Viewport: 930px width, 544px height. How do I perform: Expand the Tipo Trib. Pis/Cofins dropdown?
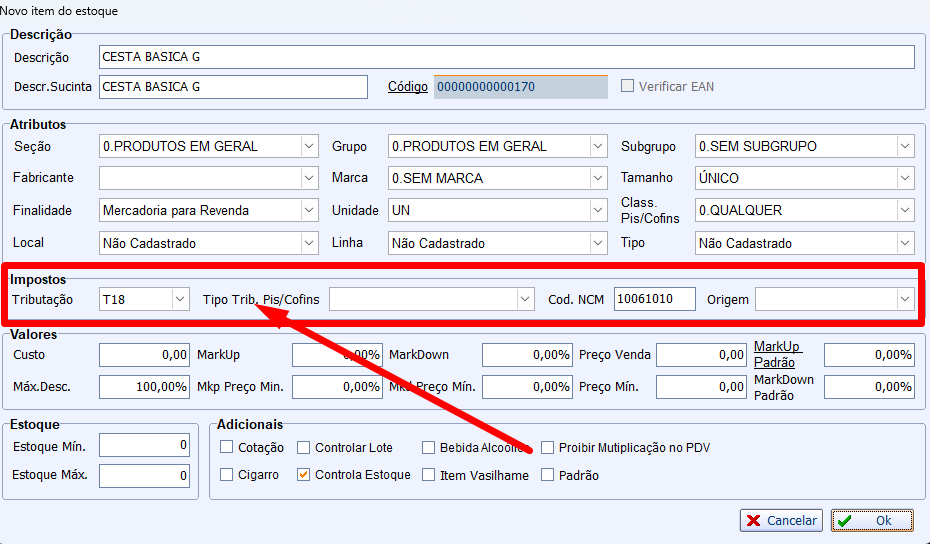click(525, 299)
